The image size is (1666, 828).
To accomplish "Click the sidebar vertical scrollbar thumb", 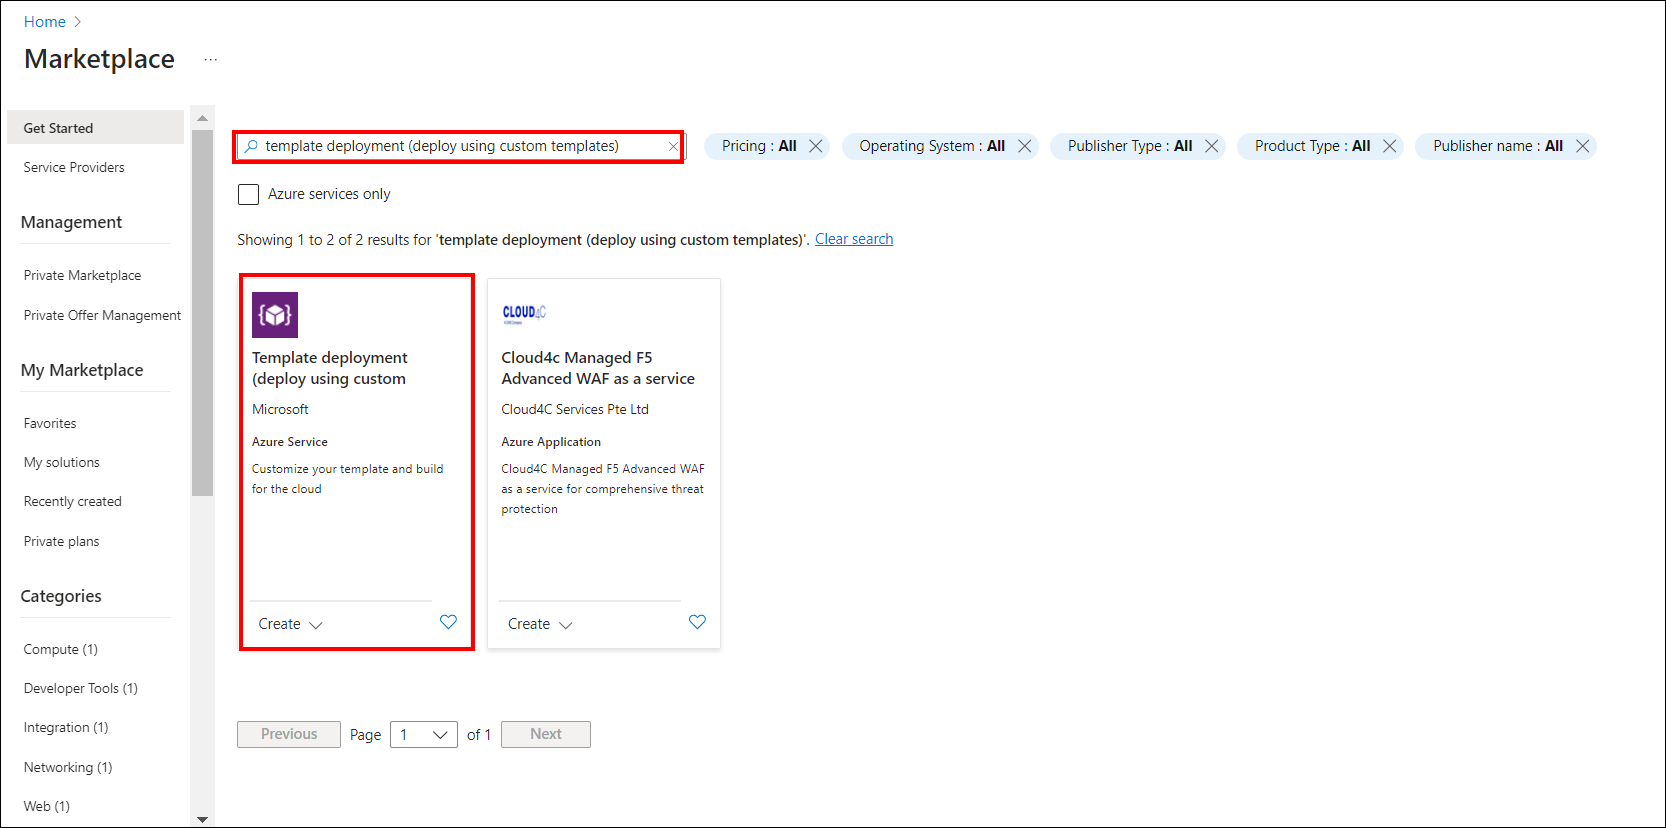I will click(x=203, y=312).
